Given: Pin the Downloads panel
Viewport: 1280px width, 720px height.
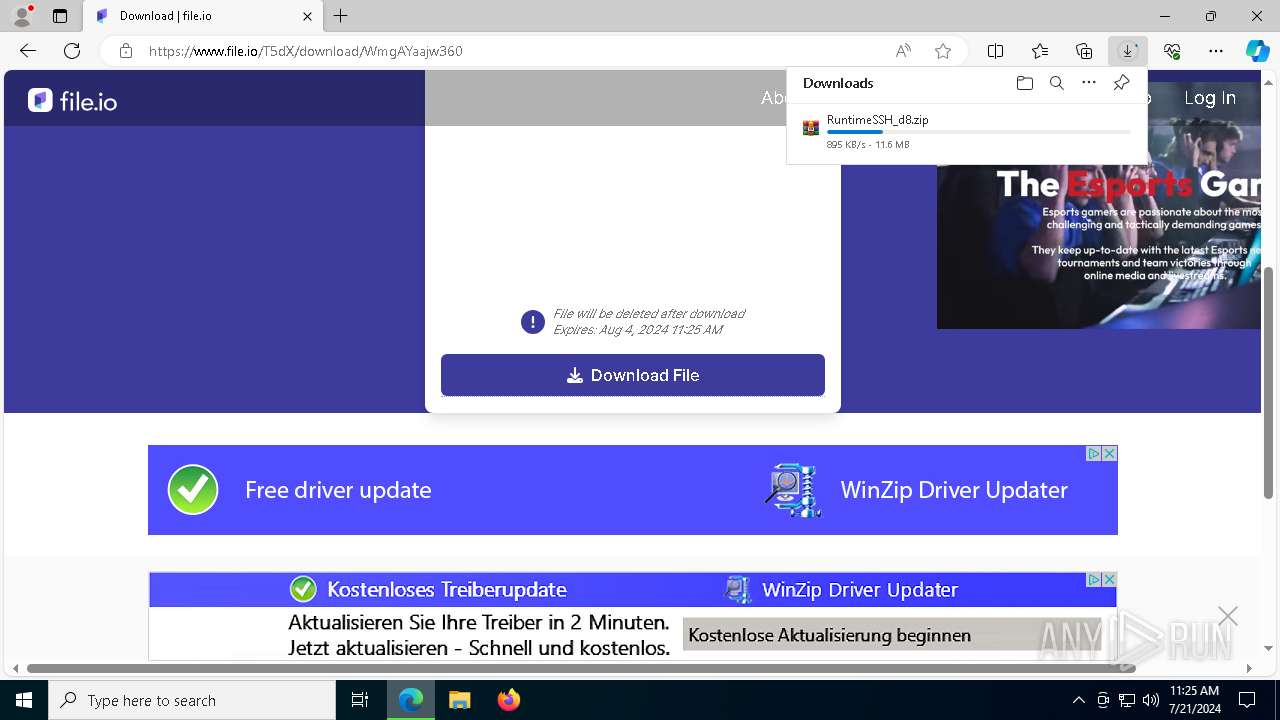Looking at the screenshot, I should click(1121, 83).
